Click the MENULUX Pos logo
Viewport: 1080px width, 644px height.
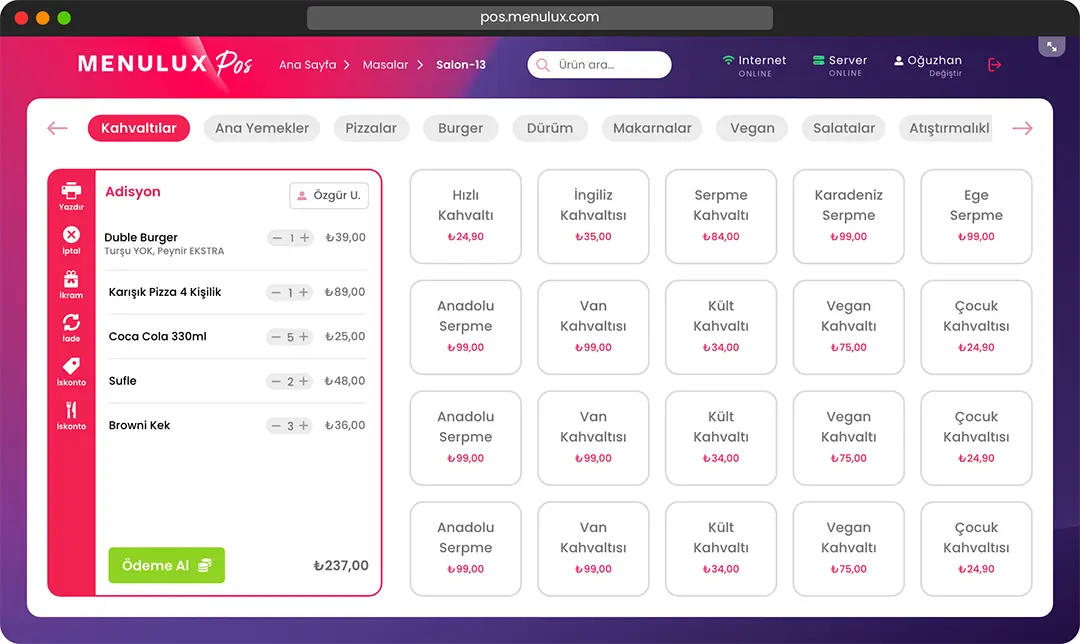(165, 63)
